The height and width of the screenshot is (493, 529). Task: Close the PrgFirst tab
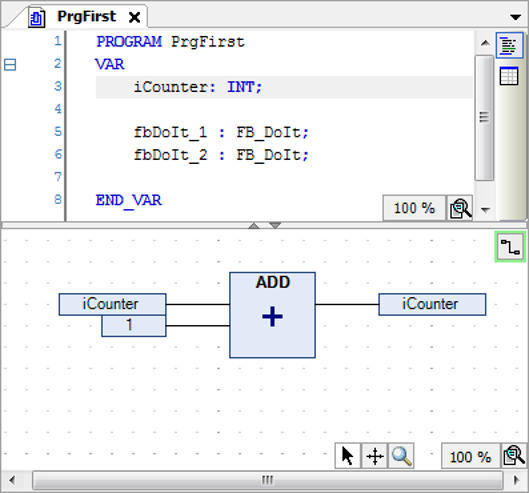click(x=135, y=17)
